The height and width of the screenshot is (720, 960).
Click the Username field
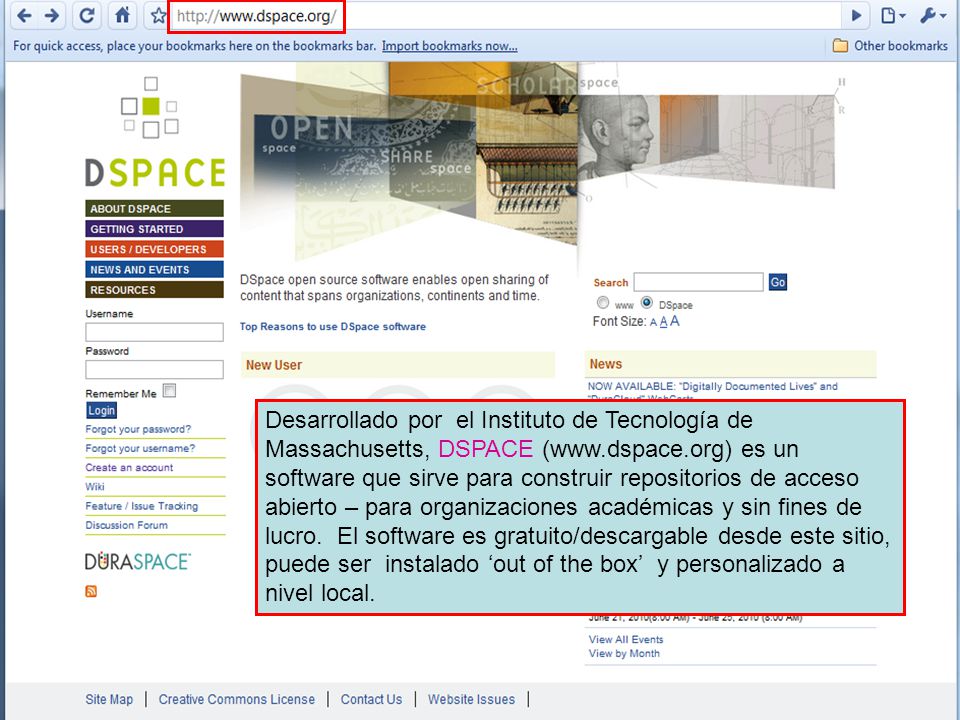[154, 332]
